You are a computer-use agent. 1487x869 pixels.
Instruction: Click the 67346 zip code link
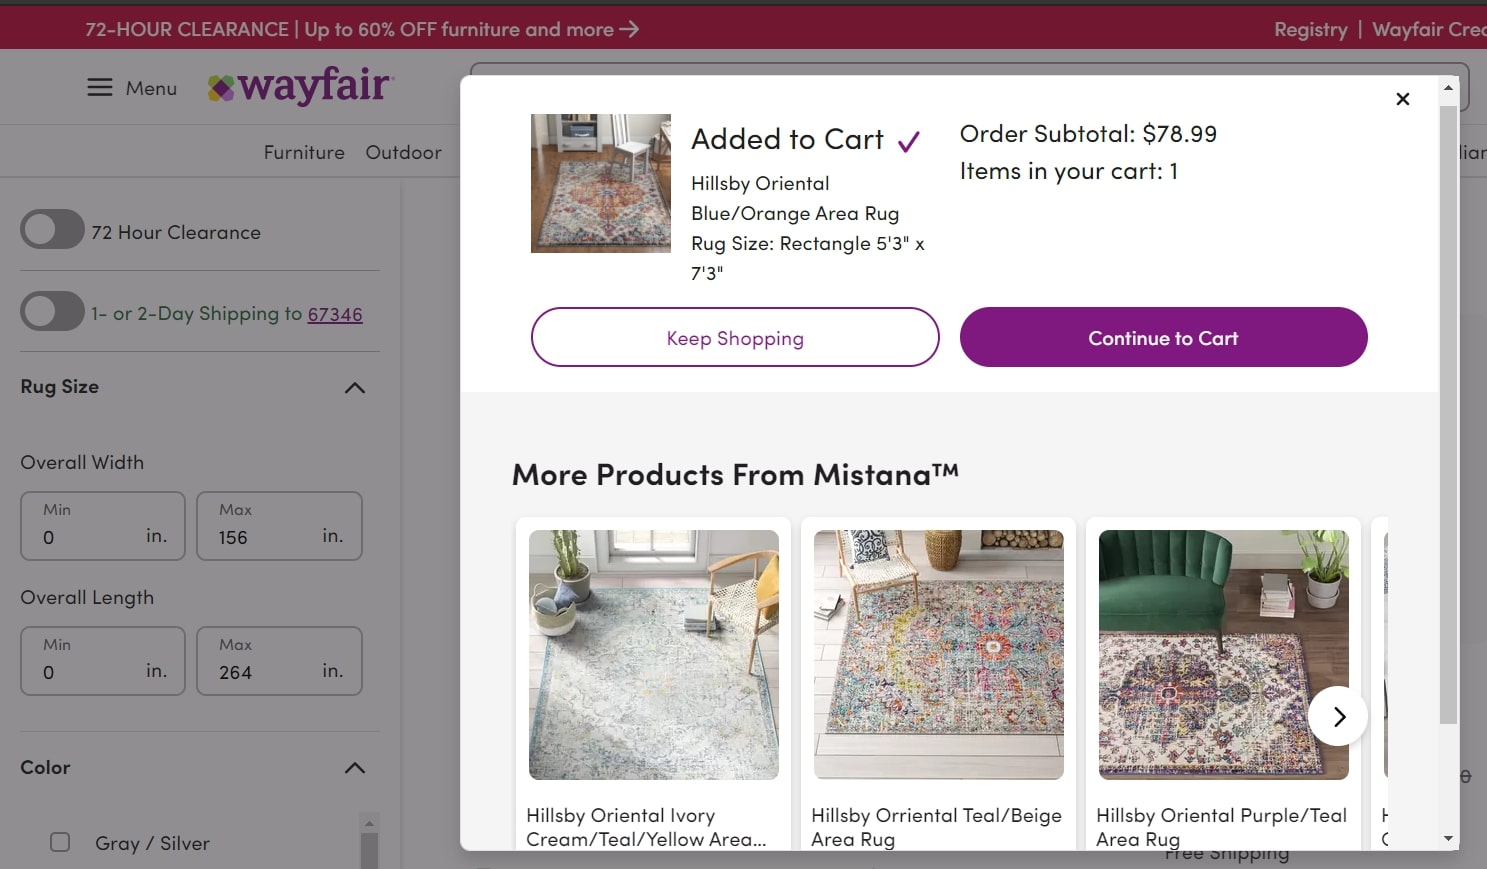pos(335,315)
